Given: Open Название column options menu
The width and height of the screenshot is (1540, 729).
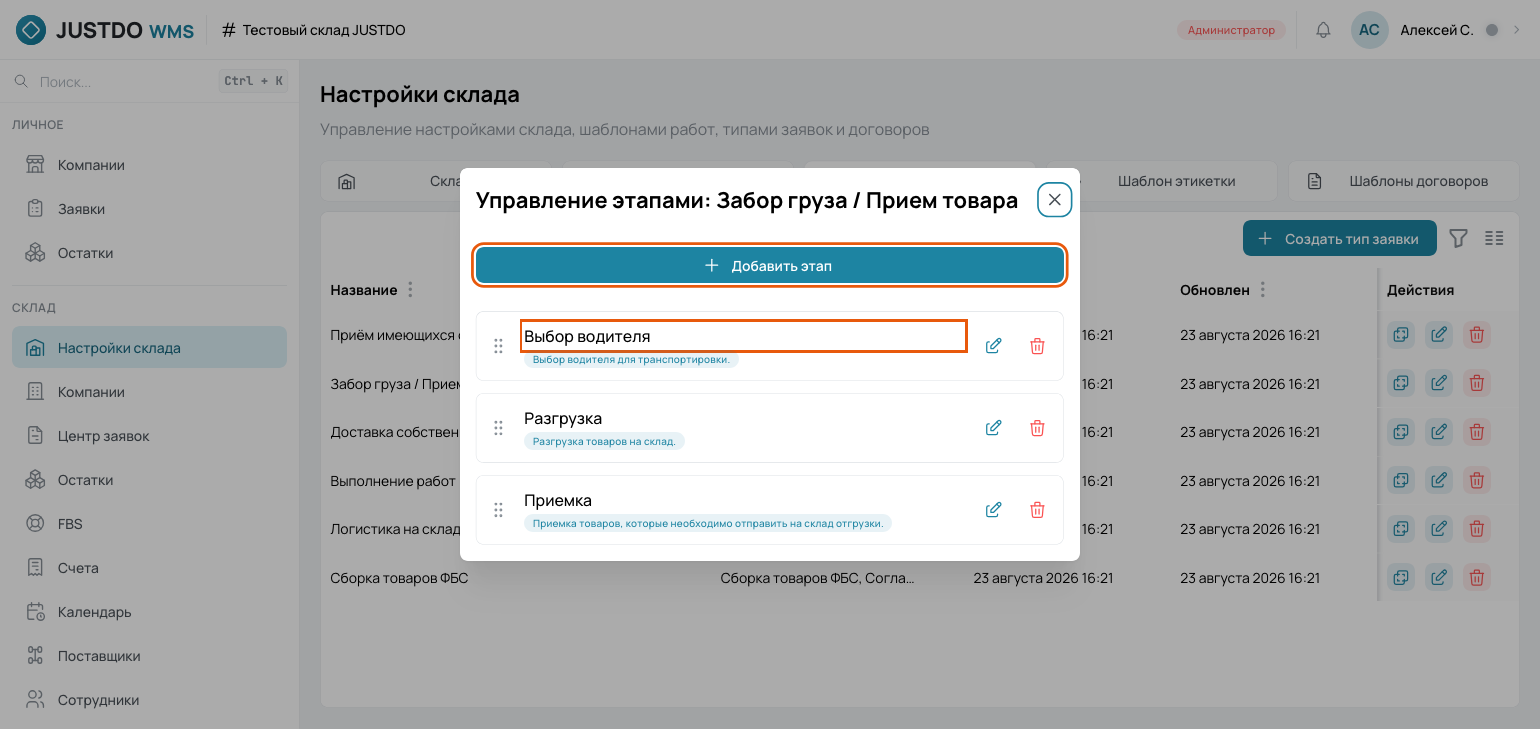Looking at the screenshot, I should point(410,290).
